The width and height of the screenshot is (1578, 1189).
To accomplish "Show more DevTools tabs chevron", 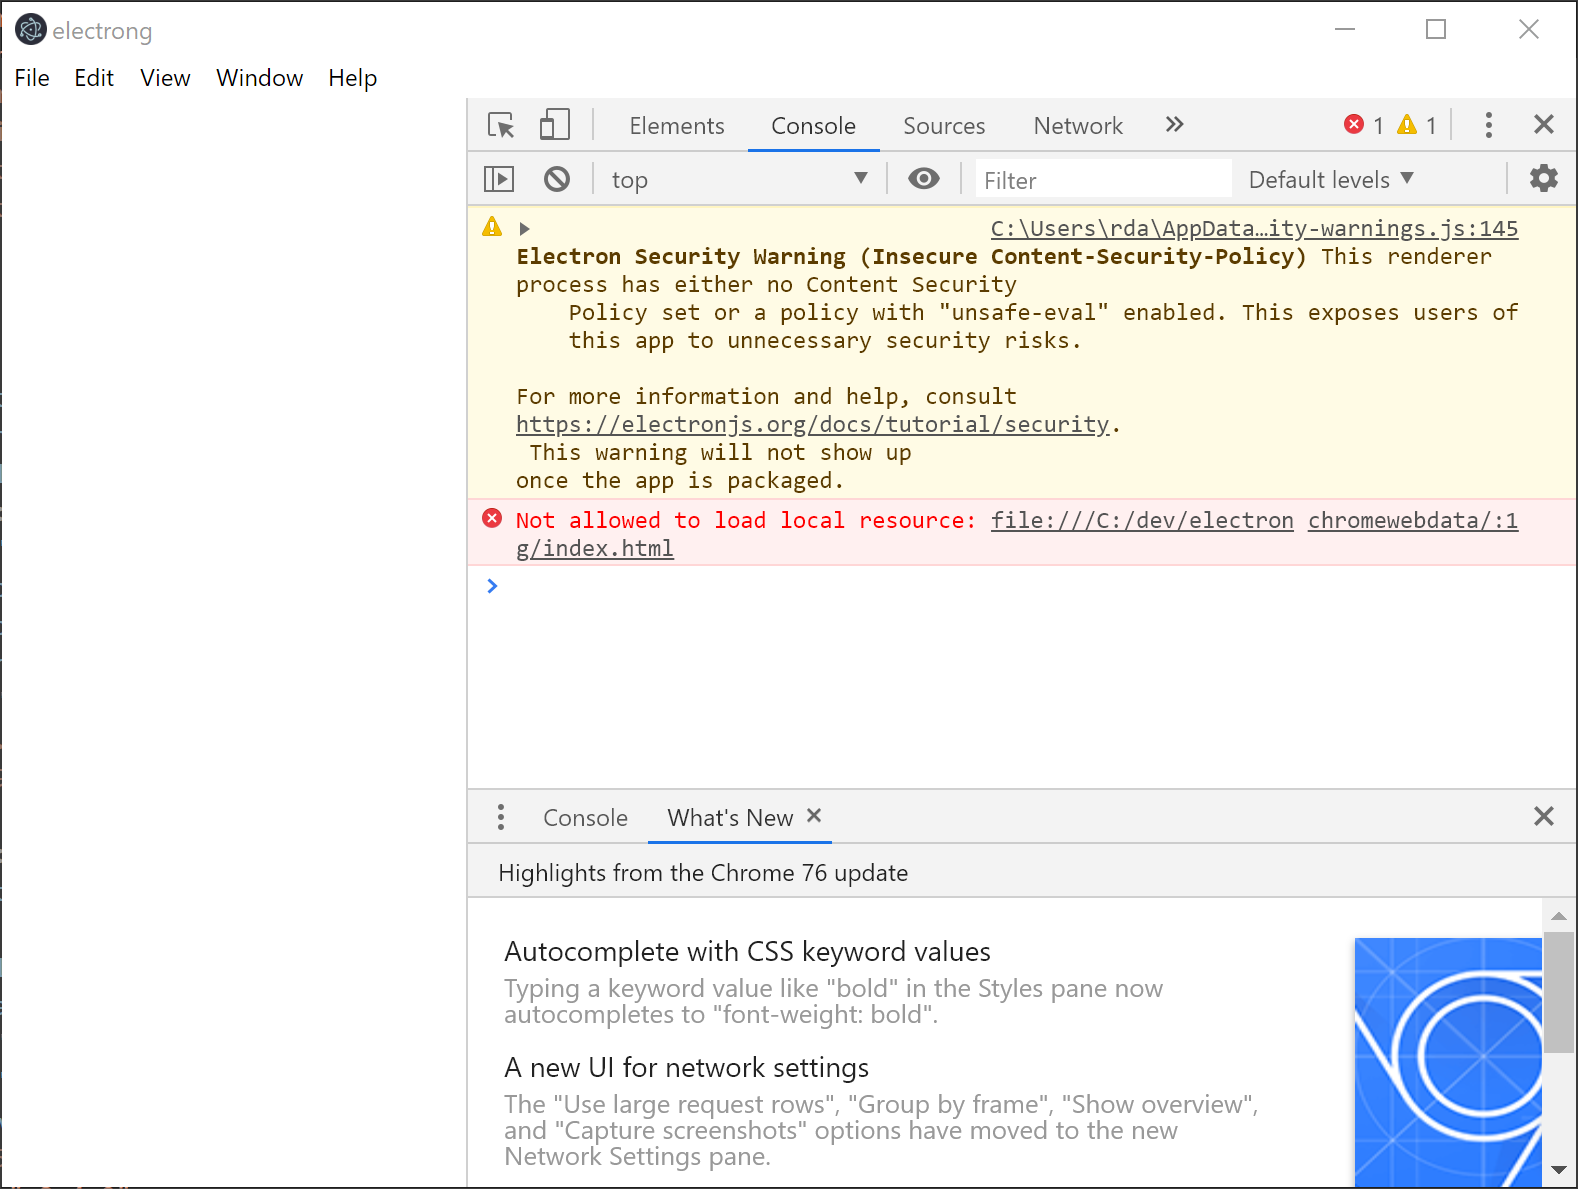I will tap(1175, 124).
